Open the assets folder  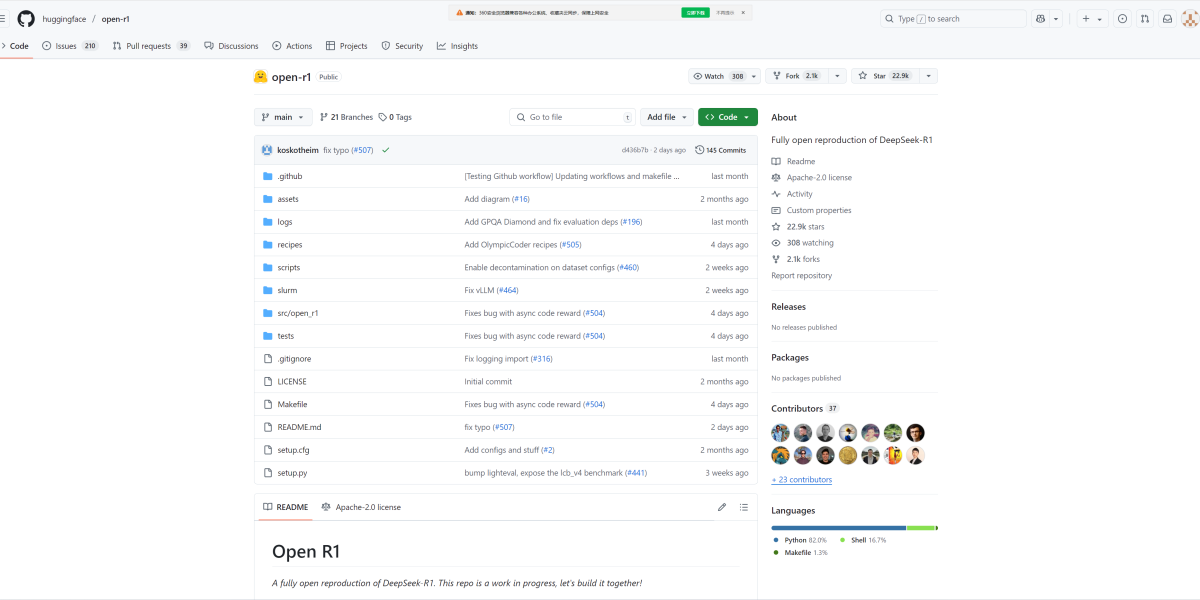coord(288,199)
